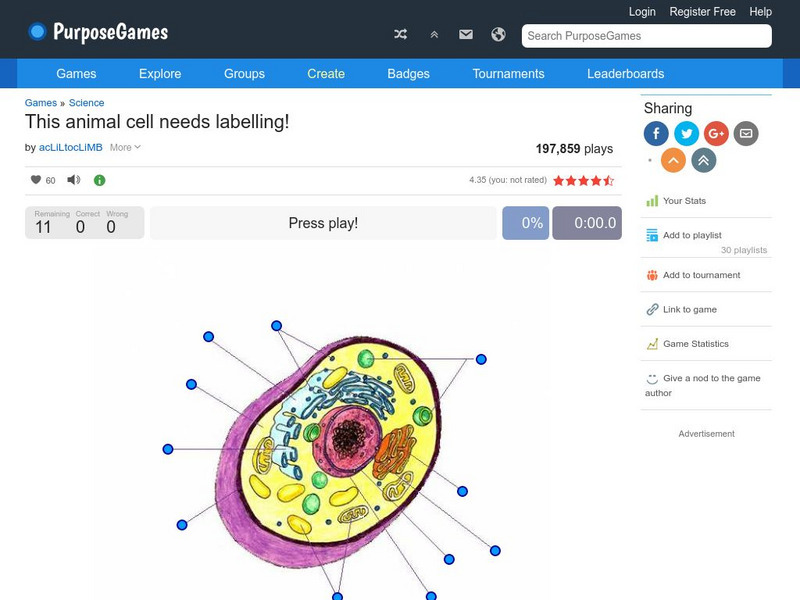Click the grey double-chevron sharing button
Image resolution: width=800 pixels, height=600 pixels.
click(x=703, y=160)
